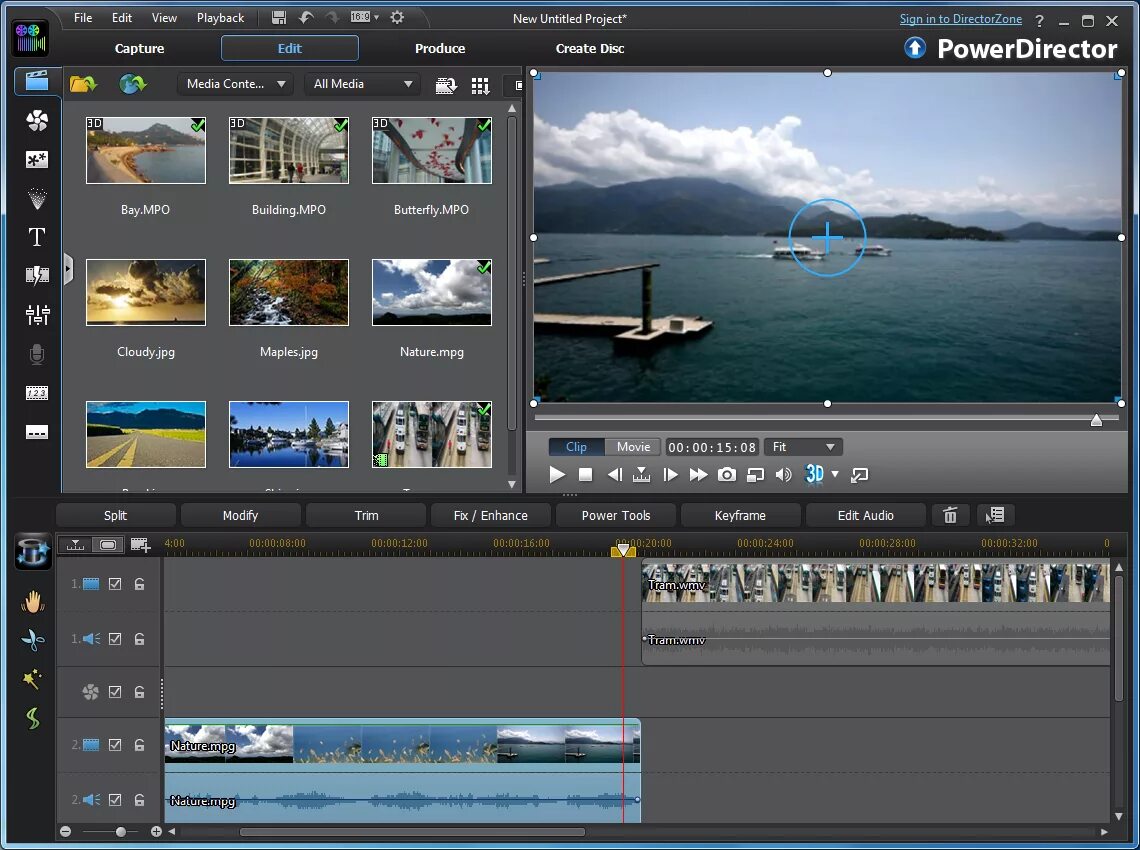This screenshot has height=850, width=1140.
Task: Open the Playback menu
Action: point(220,18)
